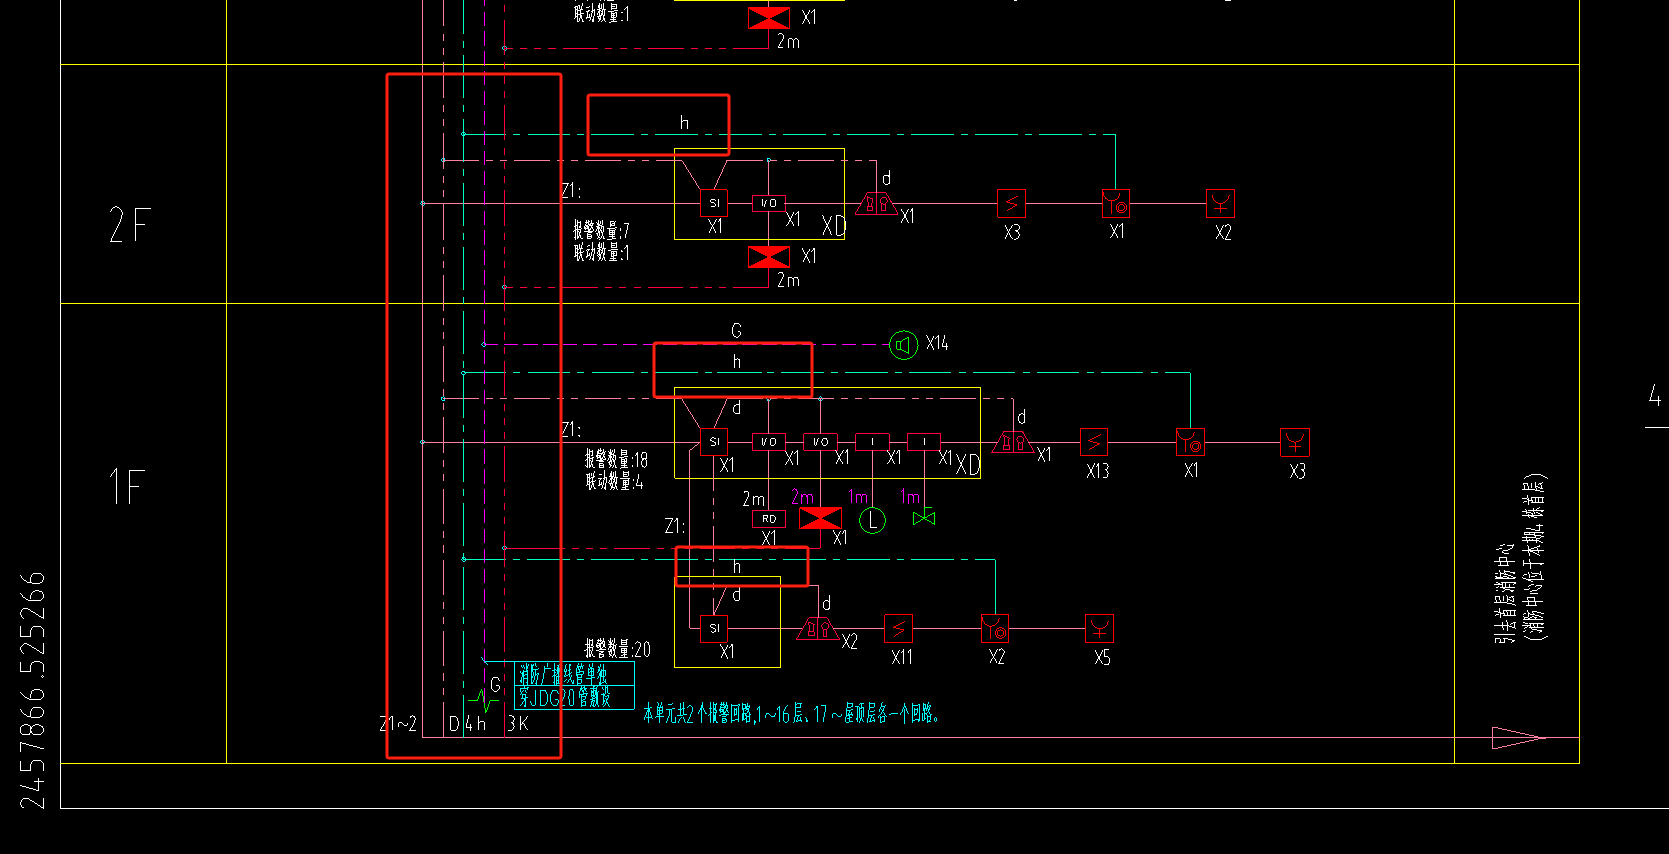The width and height of the screenshot is (1669, 854).
Task: Select the 2F Y-shaped device labeled X2
Action: click(1220, 204)
